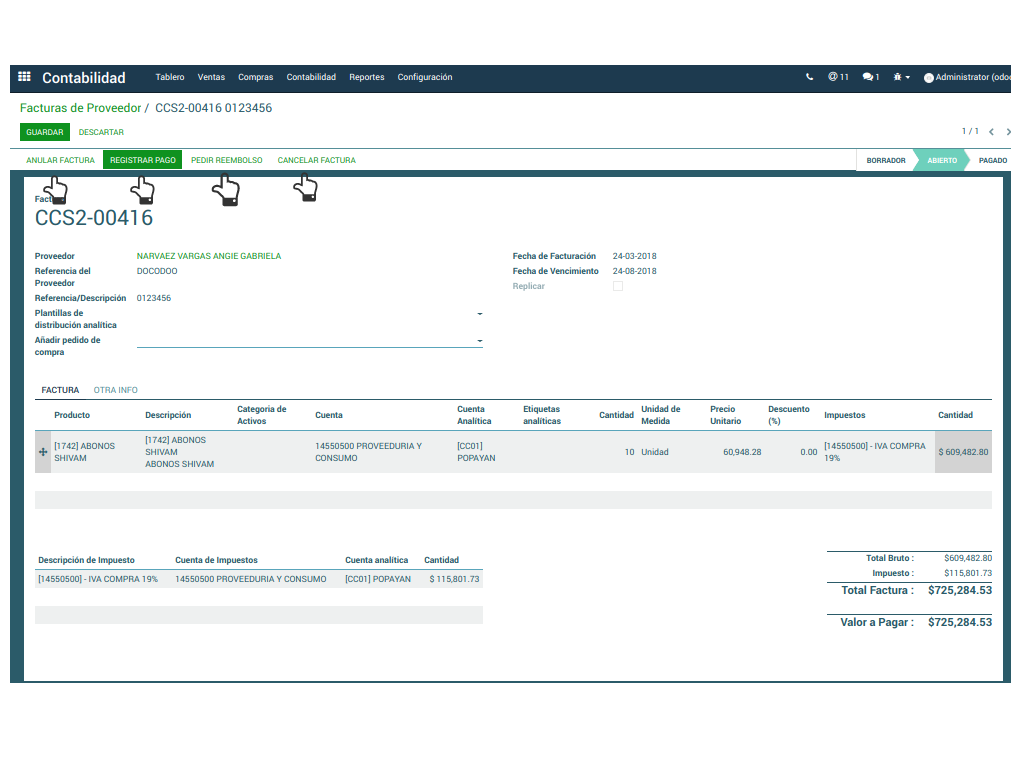Open the @ mentions notifications icon
Screen dimensions: 1023x767
(x=837, y=77)
